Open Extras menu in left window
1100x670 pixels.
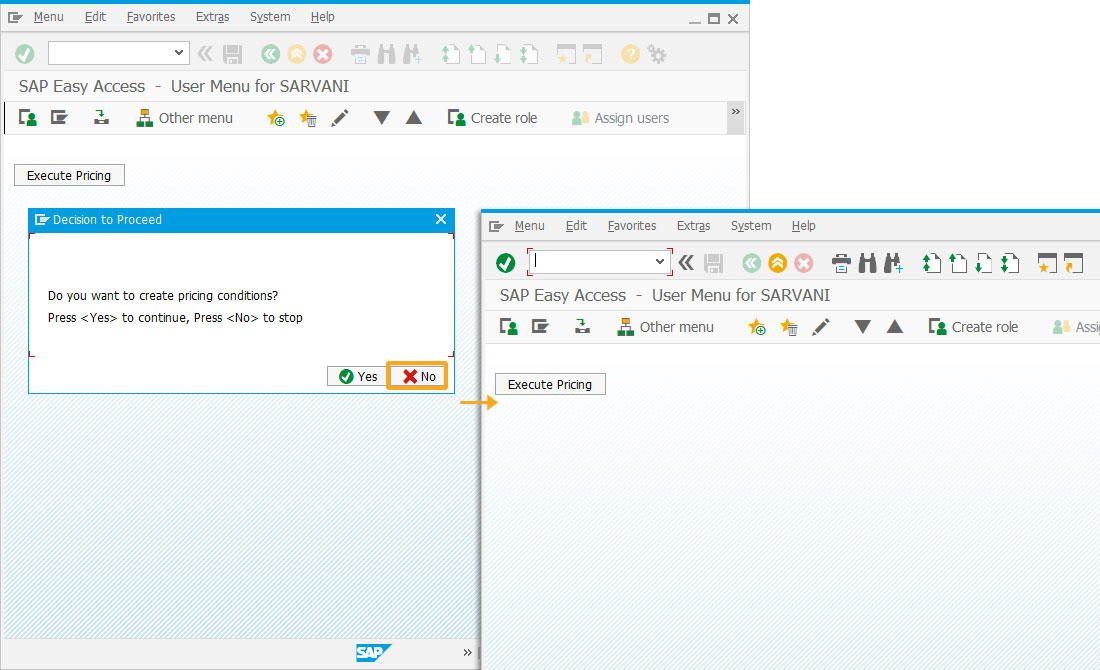pos(213,17)
